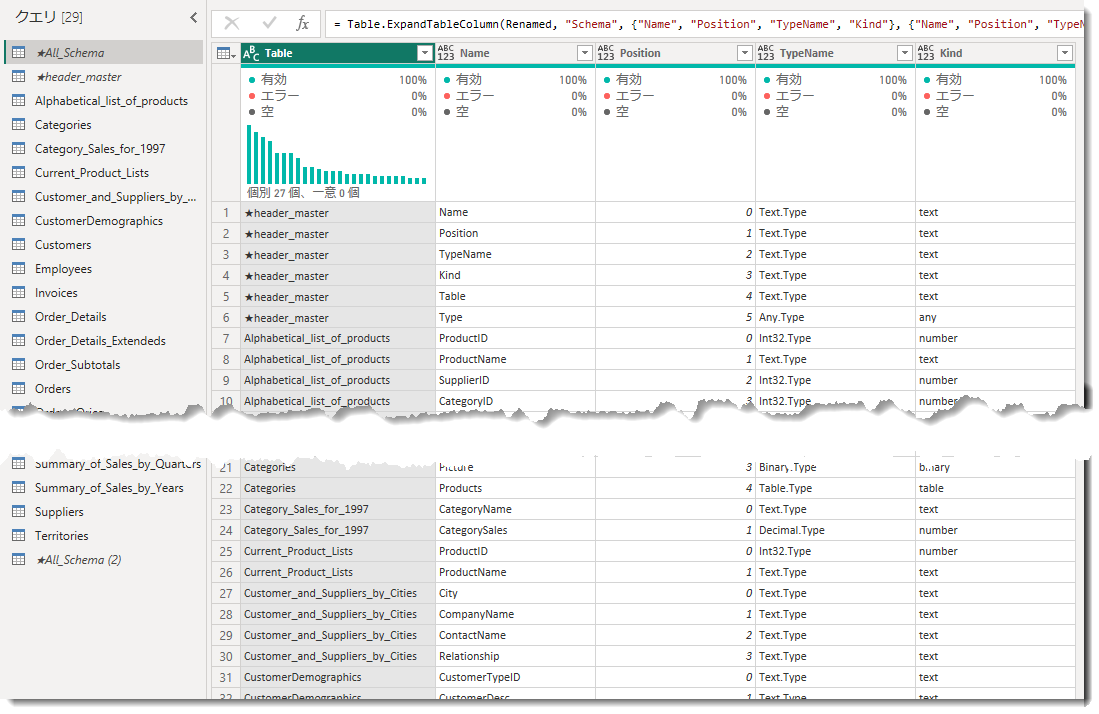Select the ★header_master query
This screenshot has height=714, width=1099.
(x=104, y=77)
